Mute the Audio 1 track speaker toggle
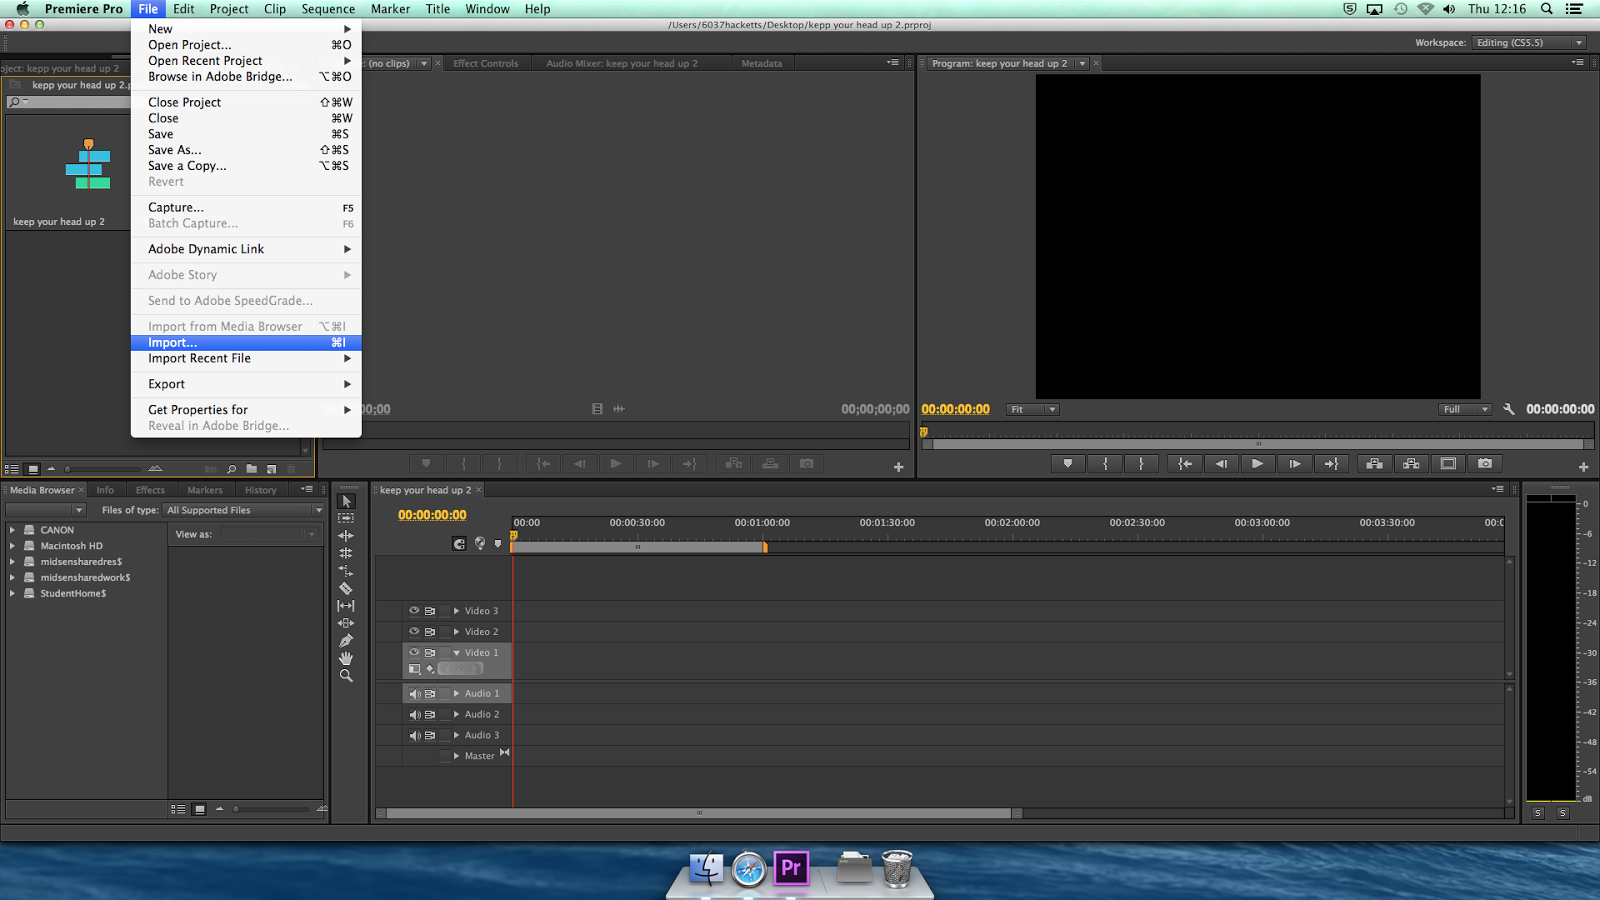 (x=414, y=693)
